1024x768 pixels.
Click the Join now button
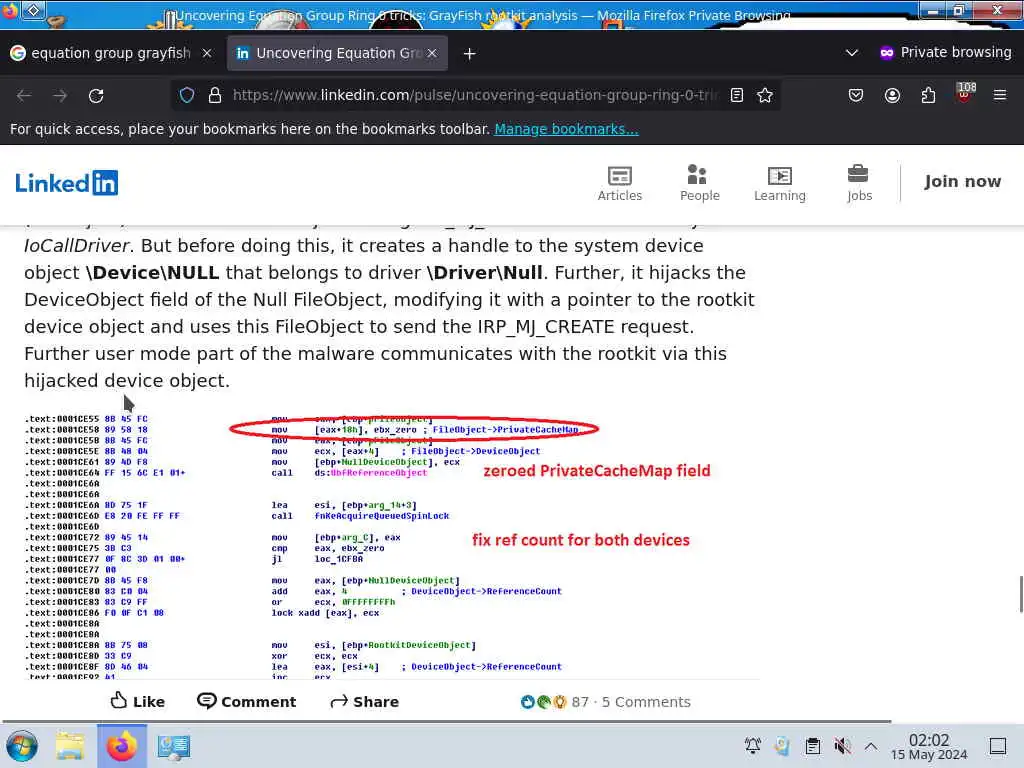pyautogui.click(x=963, y=182)
